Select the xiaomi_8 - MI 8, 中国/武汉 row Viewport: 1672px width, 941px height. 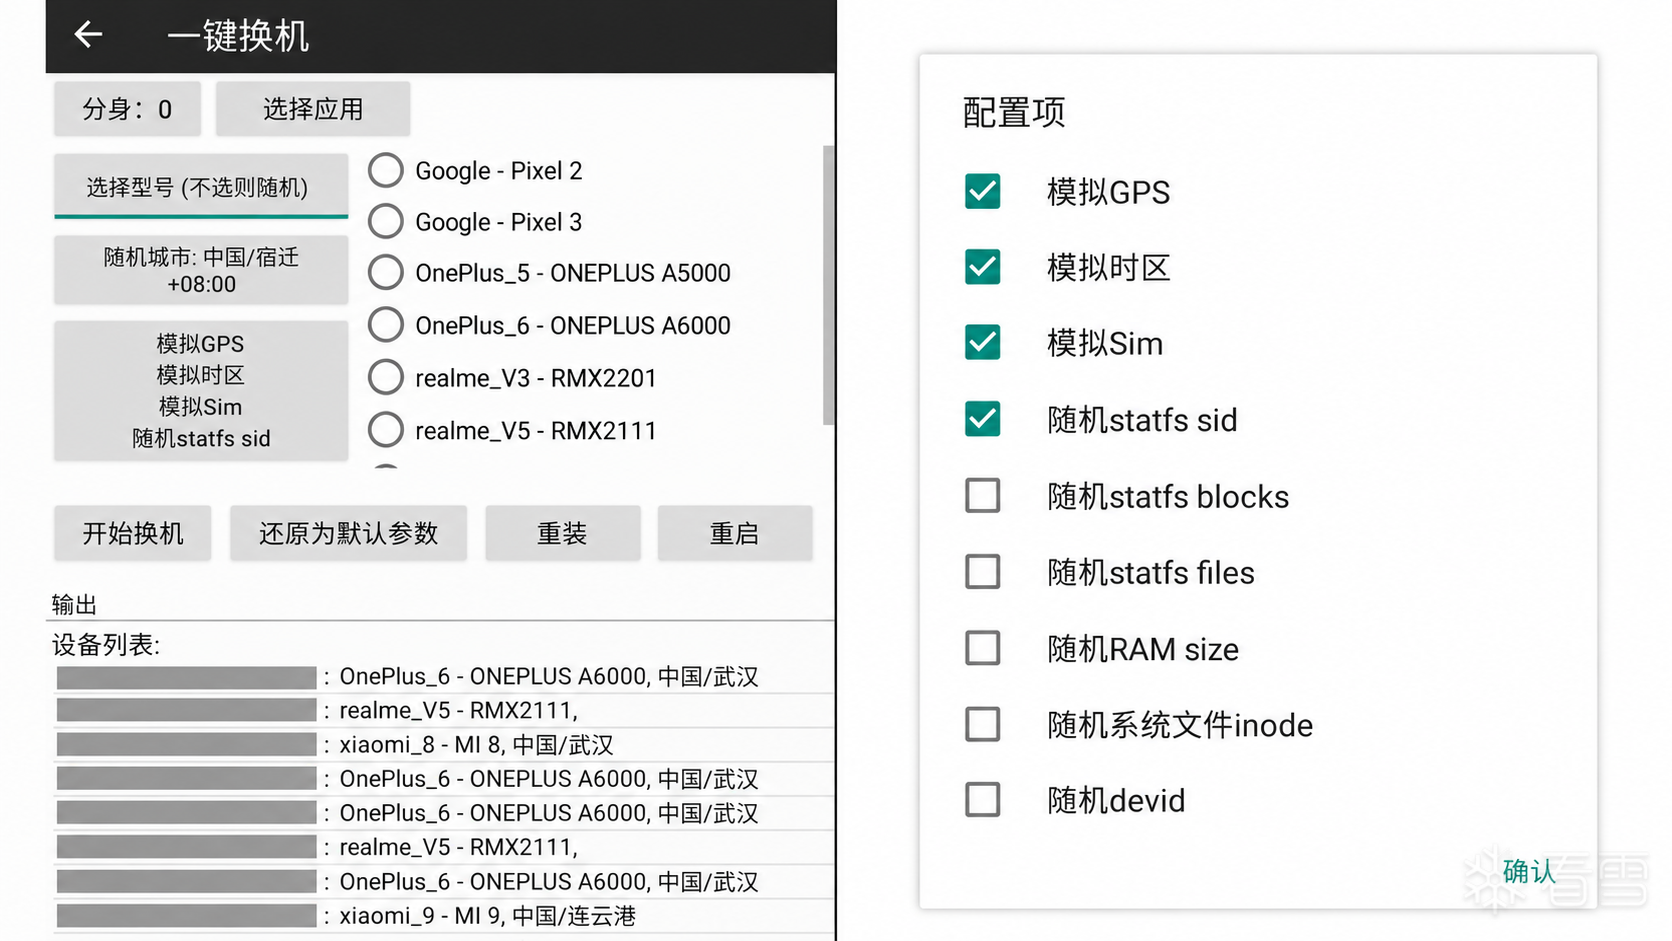[x=443, y=745]
